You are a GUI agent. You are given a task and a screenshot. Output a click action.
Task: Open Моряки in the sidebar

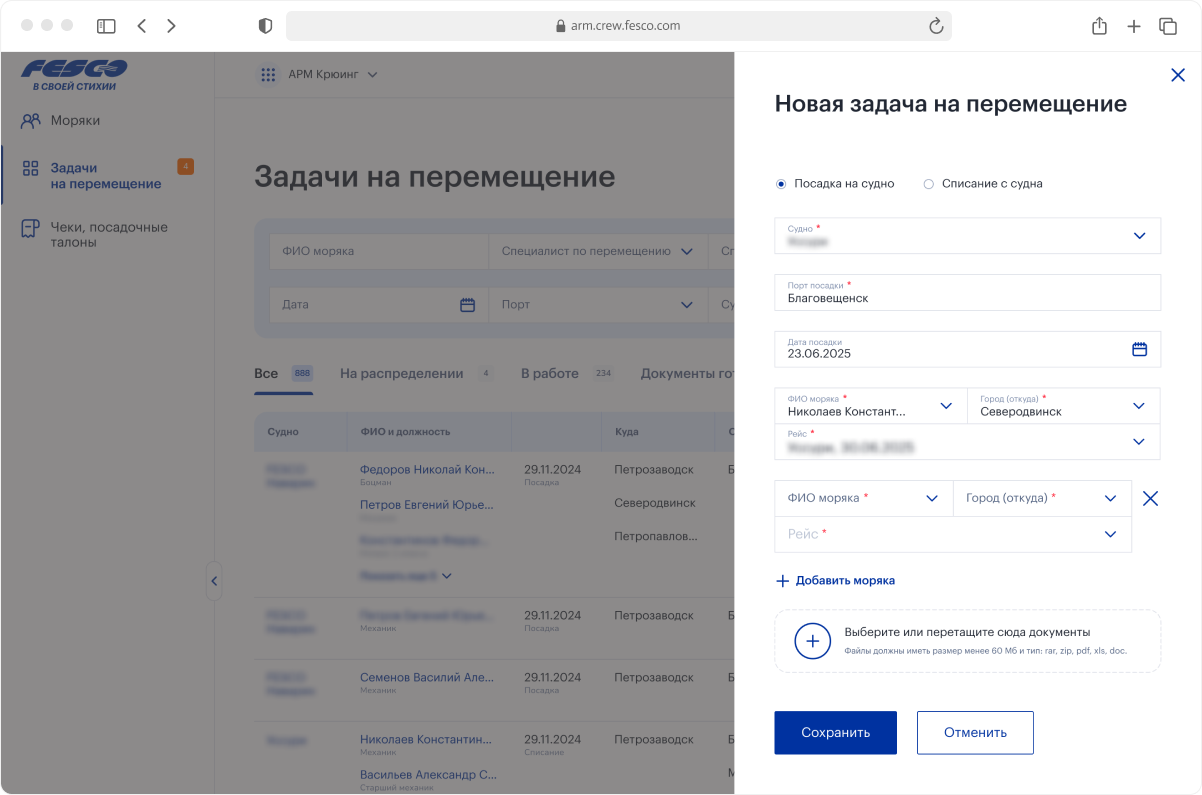(75, 121)
